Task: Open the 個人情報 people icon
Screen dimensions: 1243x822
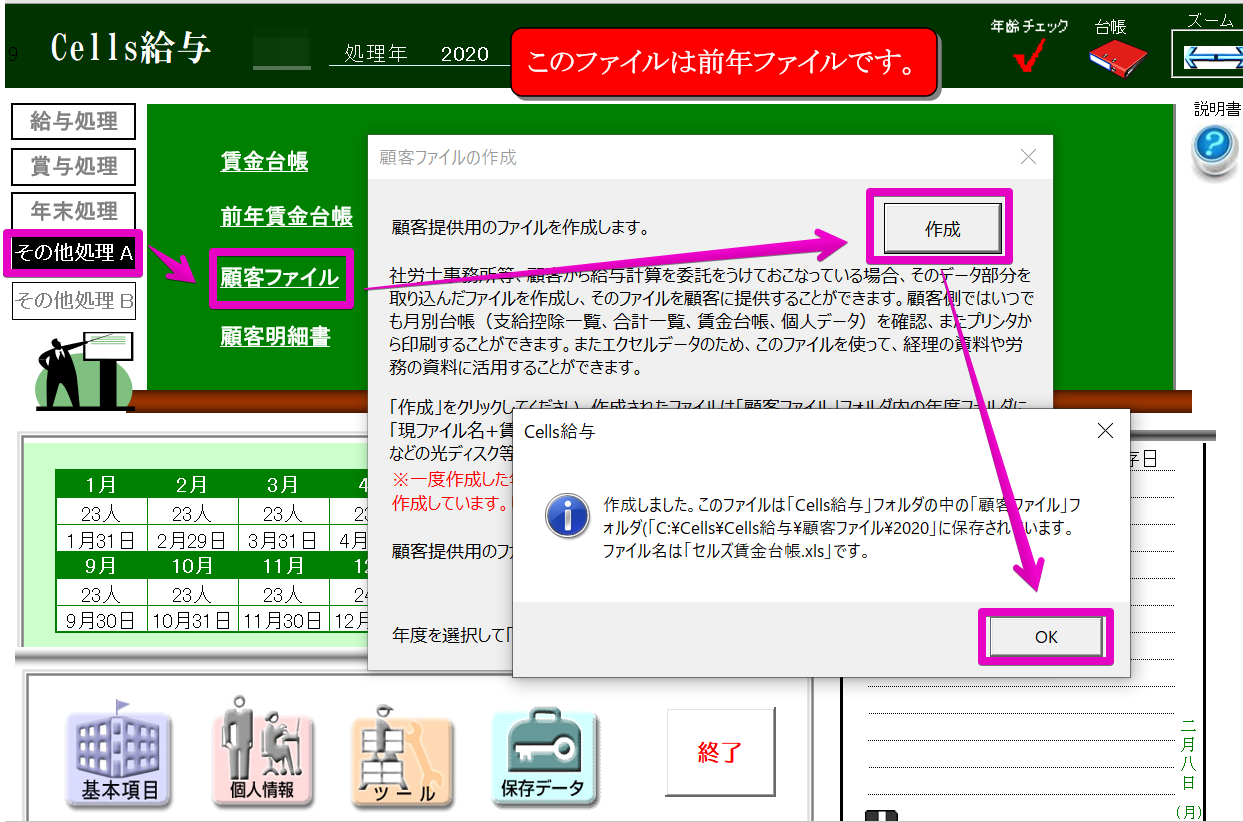Action: (x=259, y=758)
